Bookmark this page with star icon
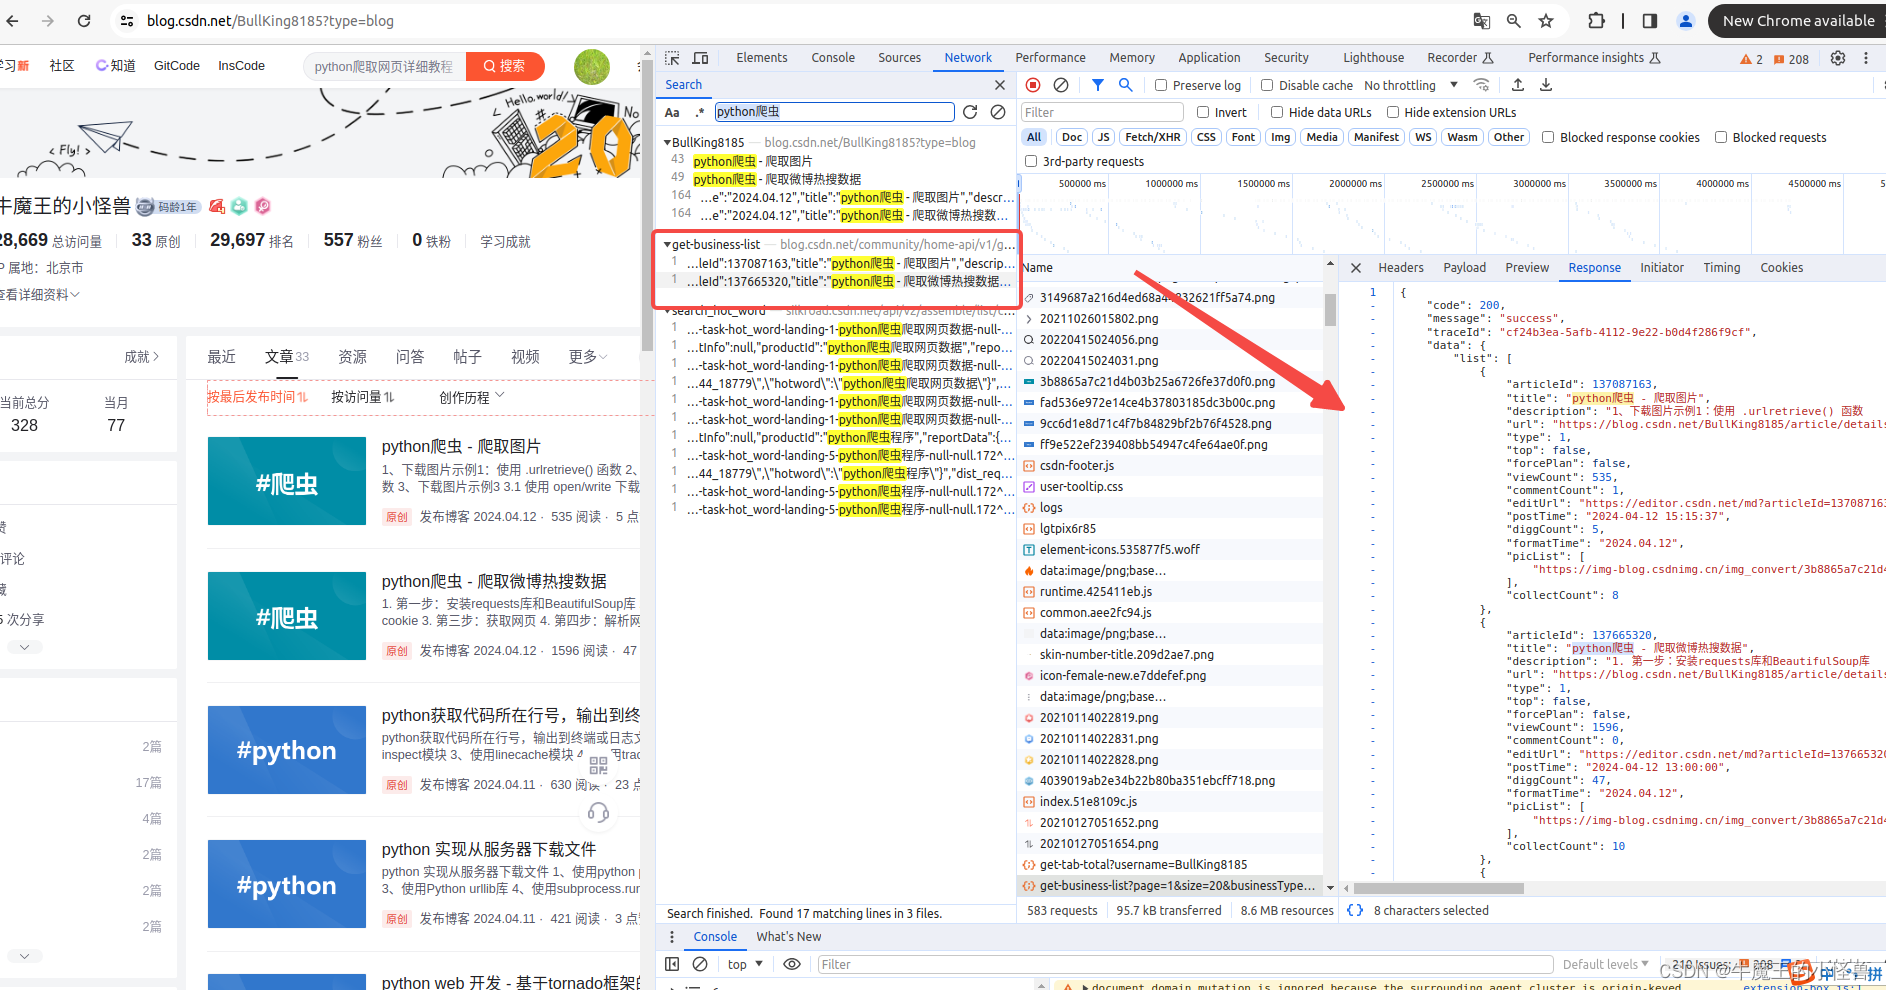 1546,20
